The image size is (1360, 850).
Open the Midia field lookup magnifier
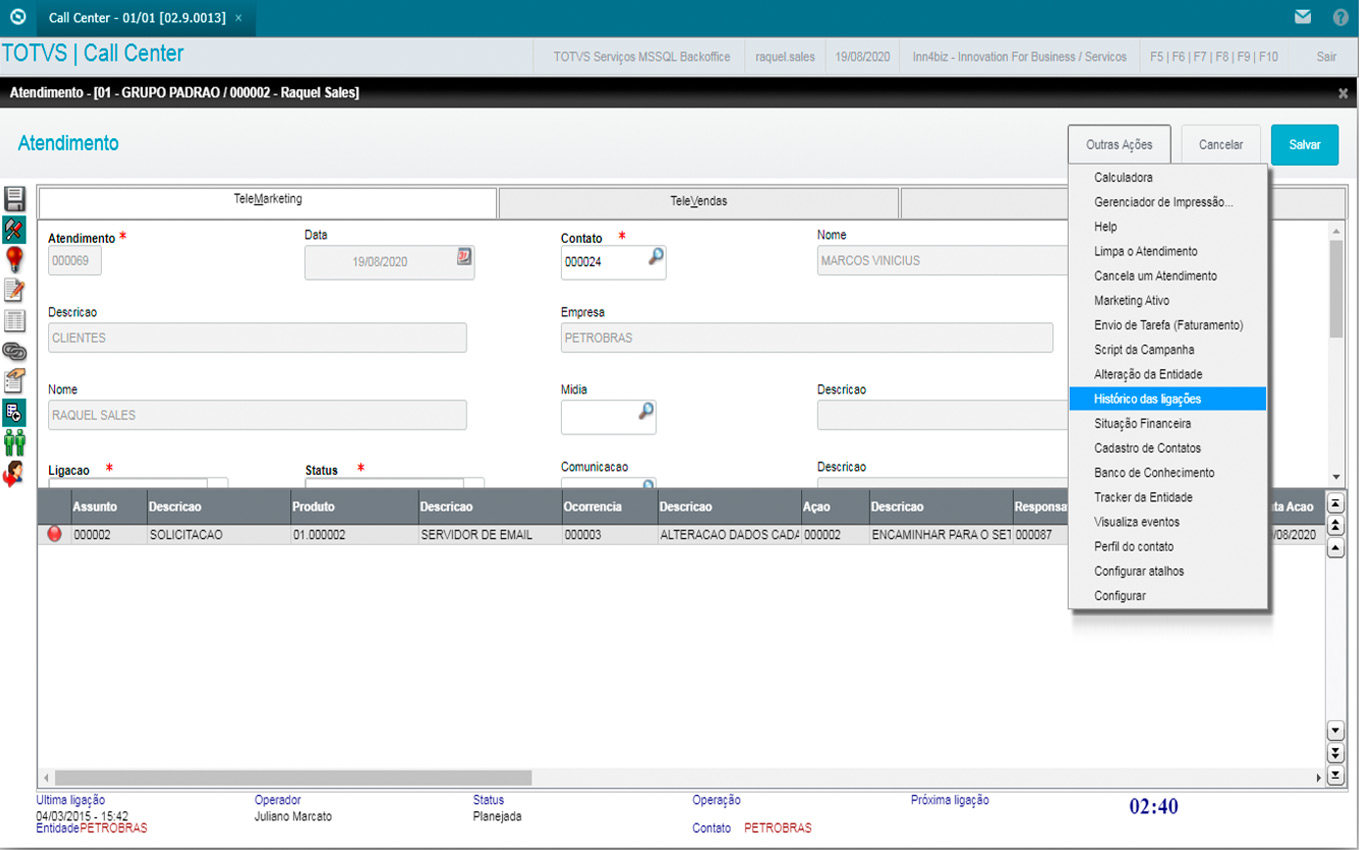tap(646, 411)
